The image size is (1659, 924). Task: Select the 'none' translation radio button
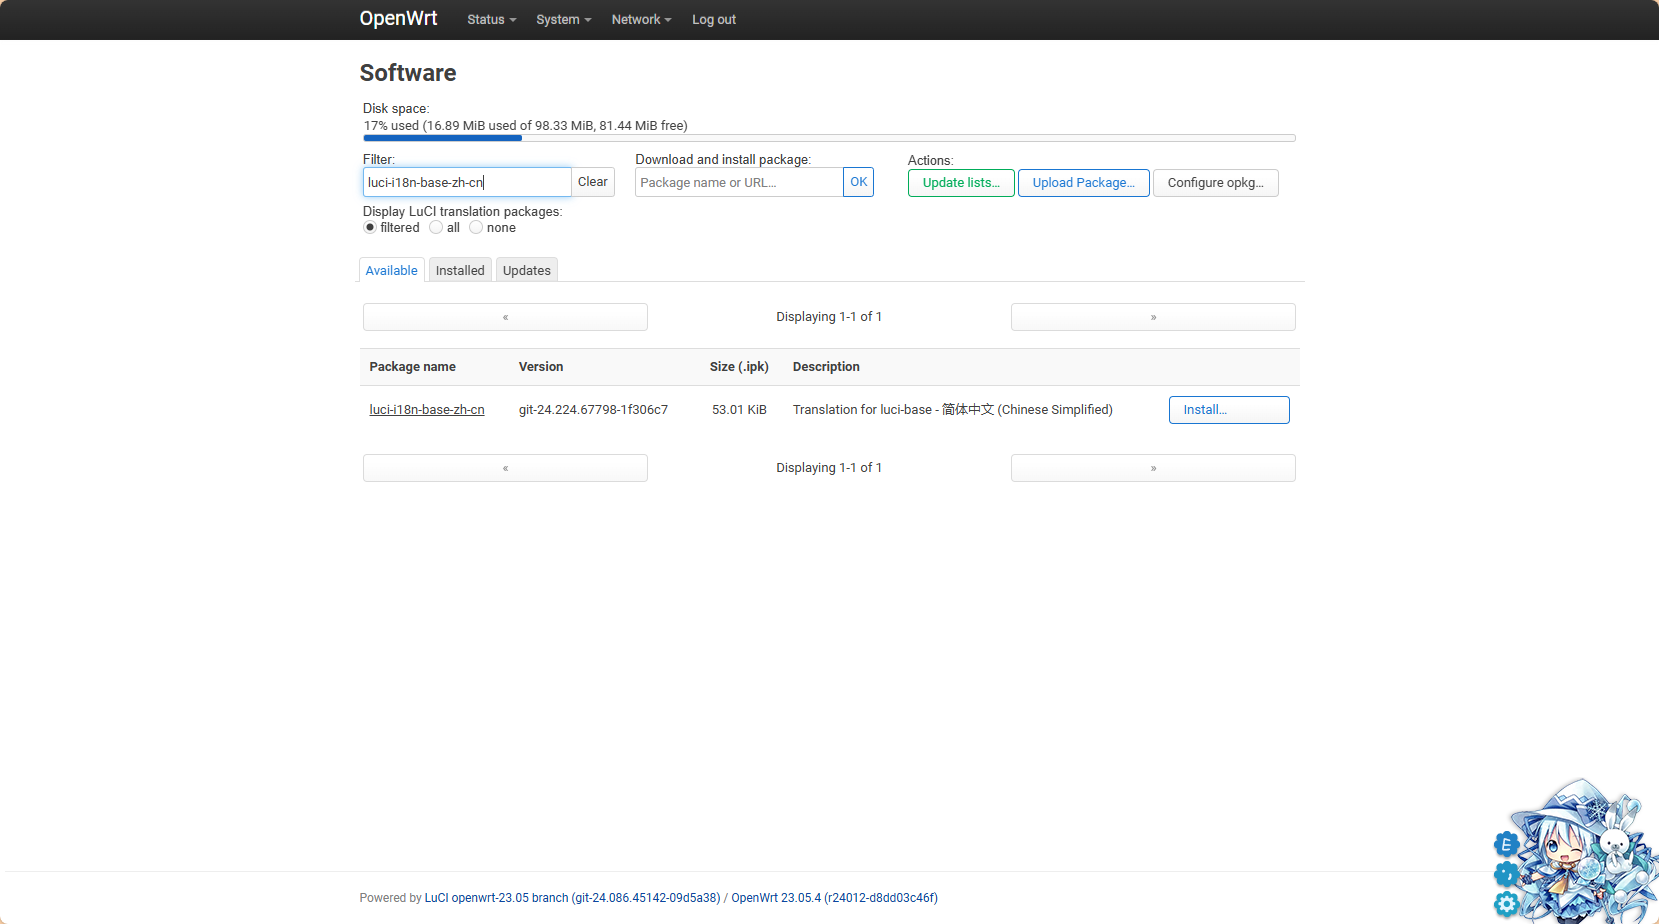[476, 228]
